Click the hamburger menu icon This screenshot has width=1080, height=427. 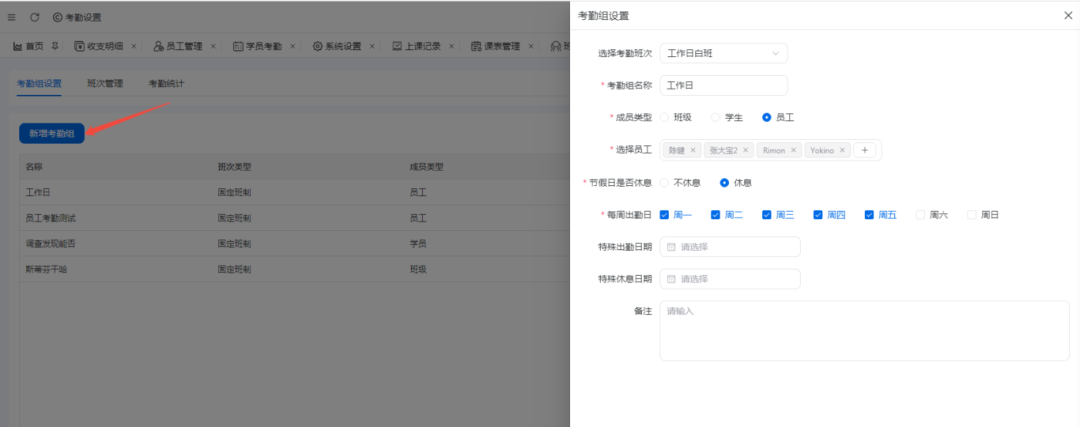pos(12,17)
